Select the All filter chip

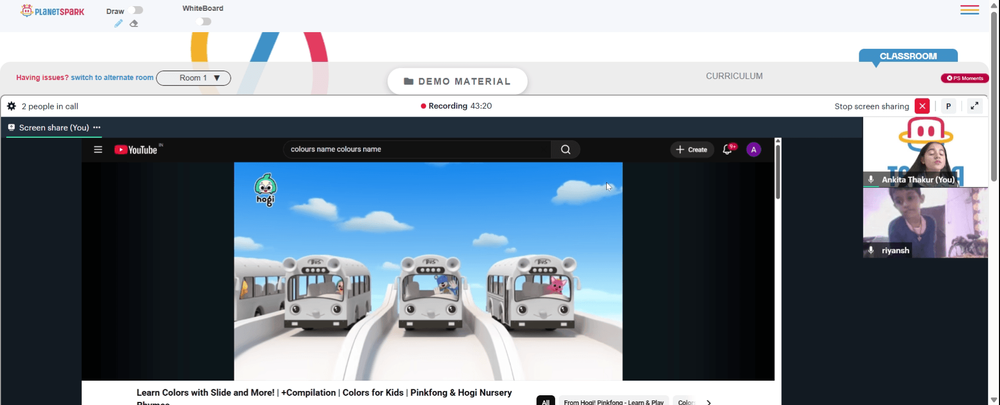coord(545,402)
